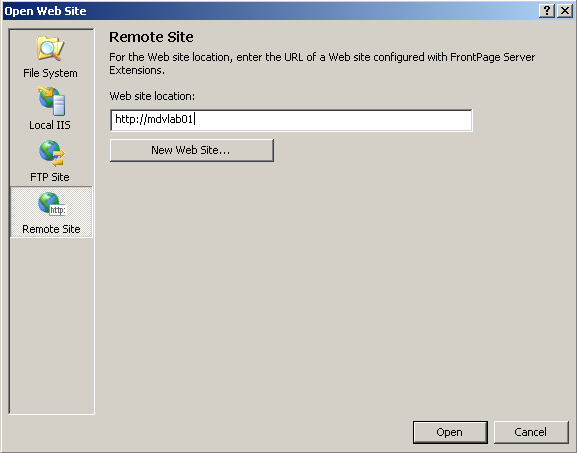Select the Remote Site http globe icon

(x=52, y=205)
